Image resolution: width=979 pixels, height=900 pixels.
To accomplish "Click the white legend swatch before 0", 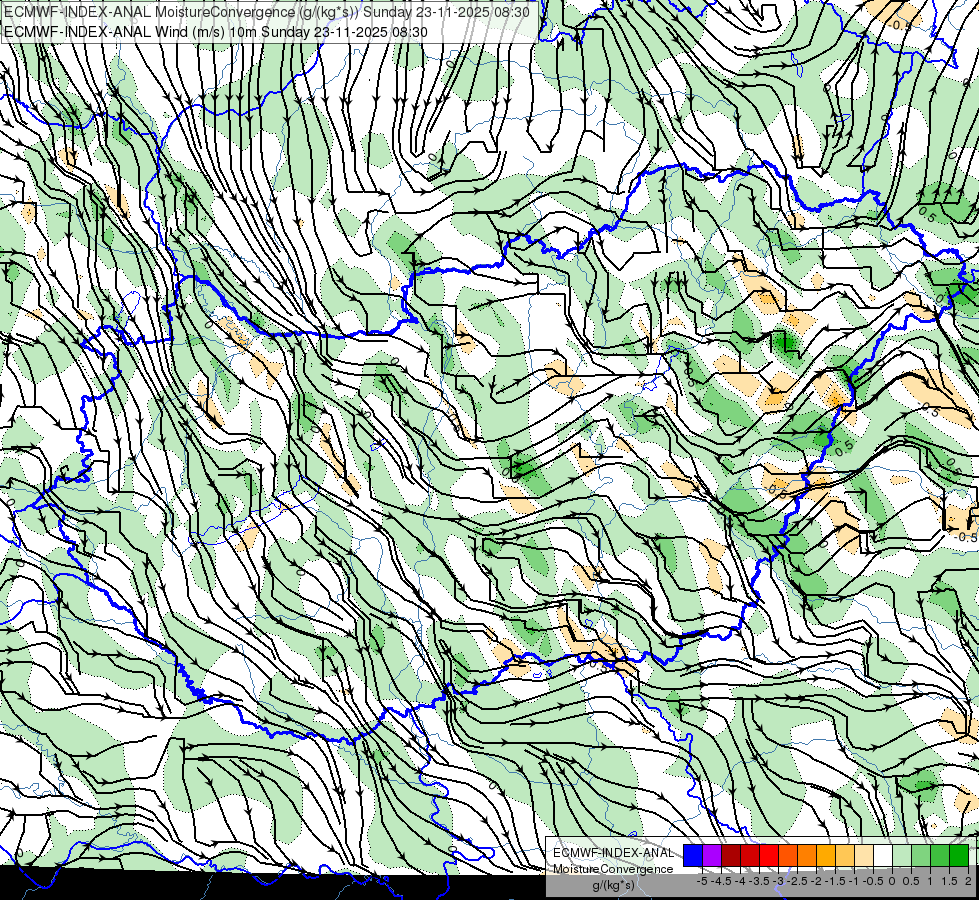I will click(883, 855).
